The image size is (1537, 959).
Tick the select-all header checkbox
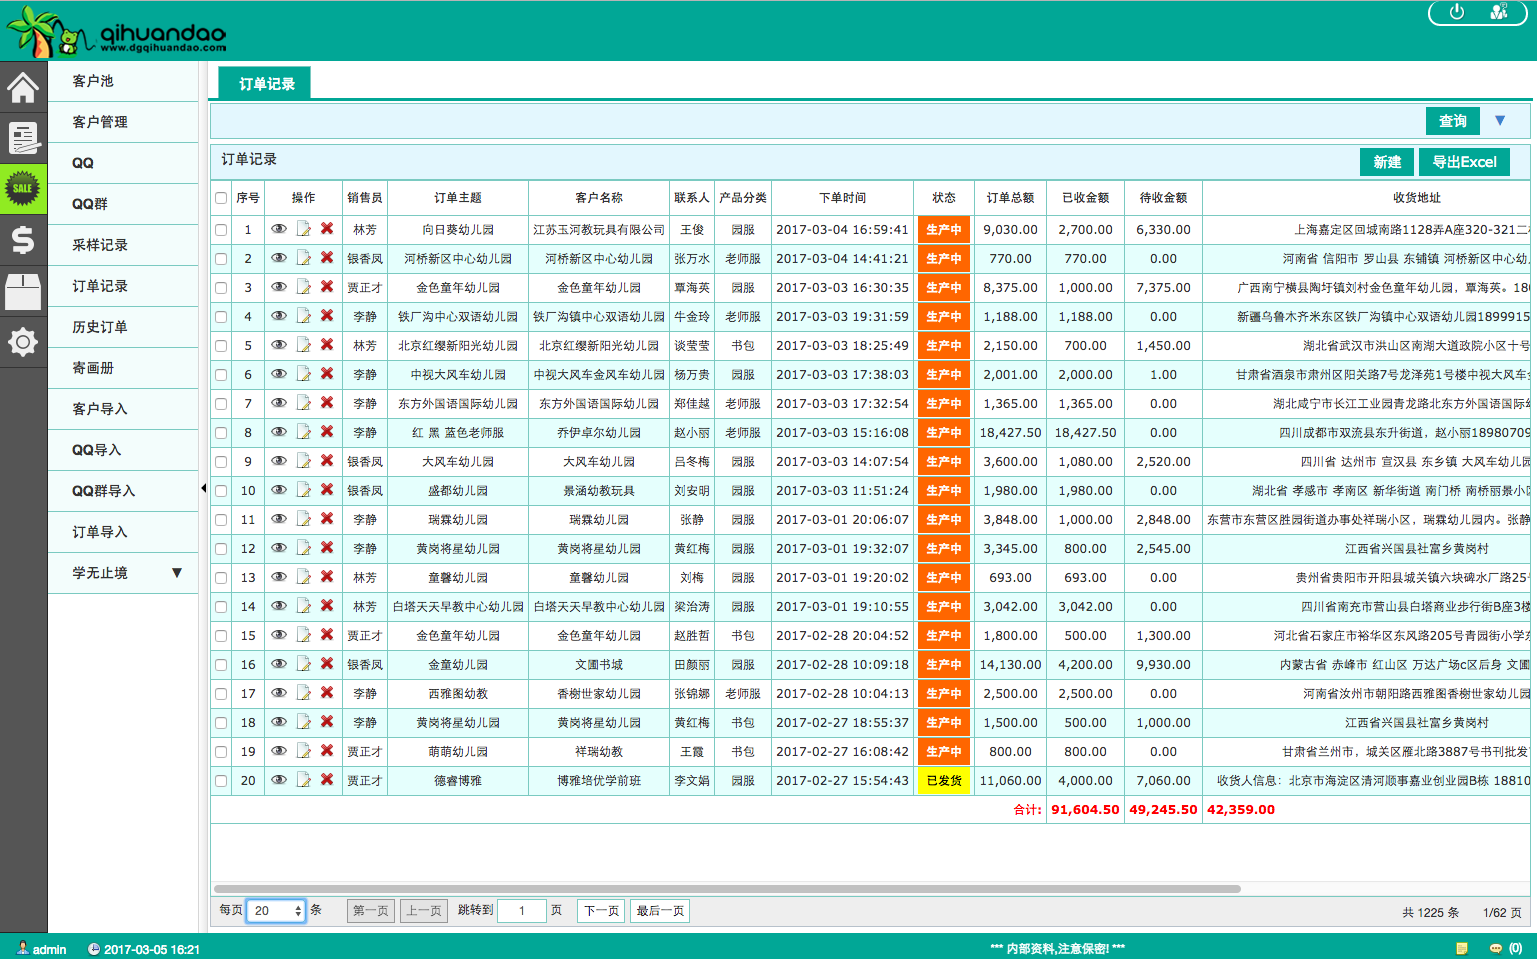[x=221, y=198]
